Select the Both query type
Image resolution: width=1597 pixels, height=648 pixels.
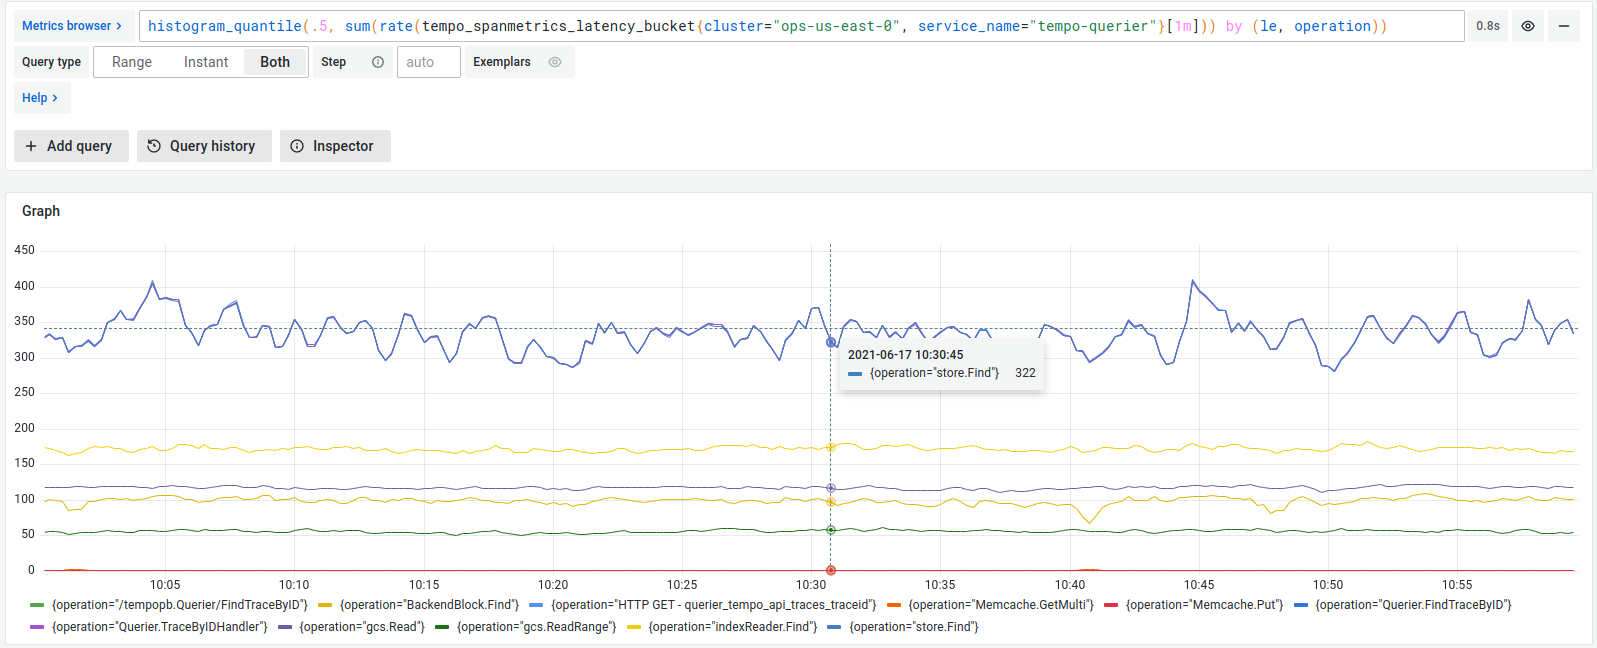point(275,62)
